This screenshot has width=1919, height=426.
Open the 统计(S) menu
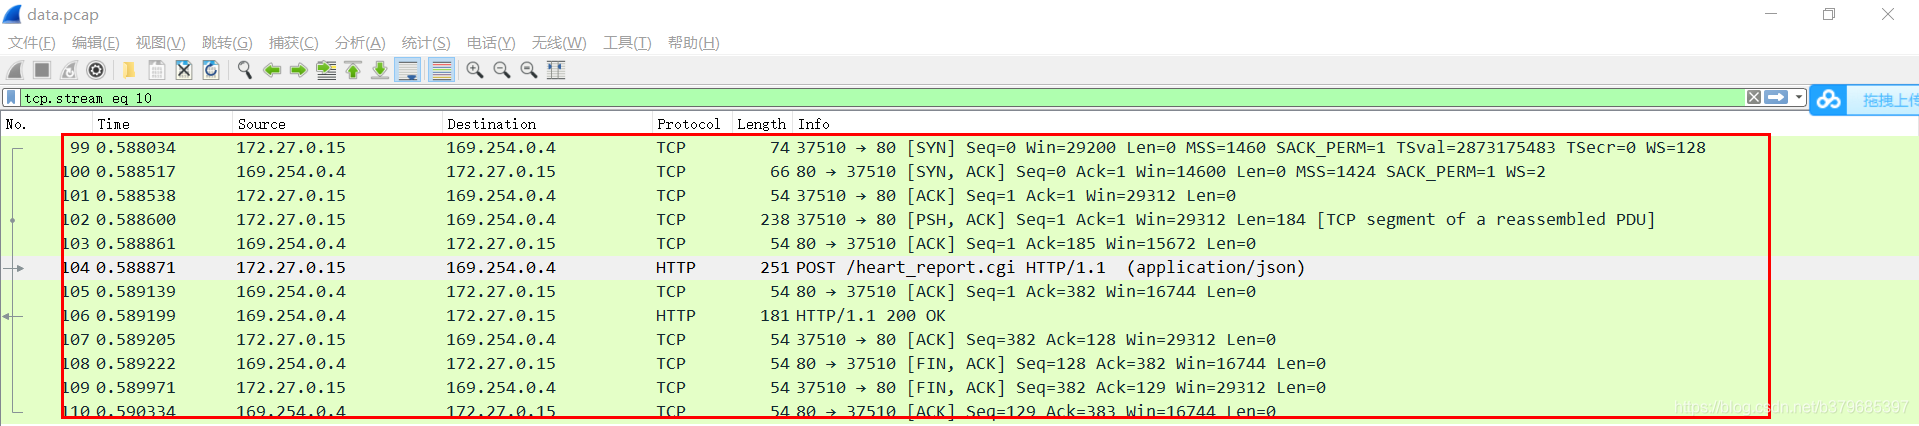tap(426, 43)
